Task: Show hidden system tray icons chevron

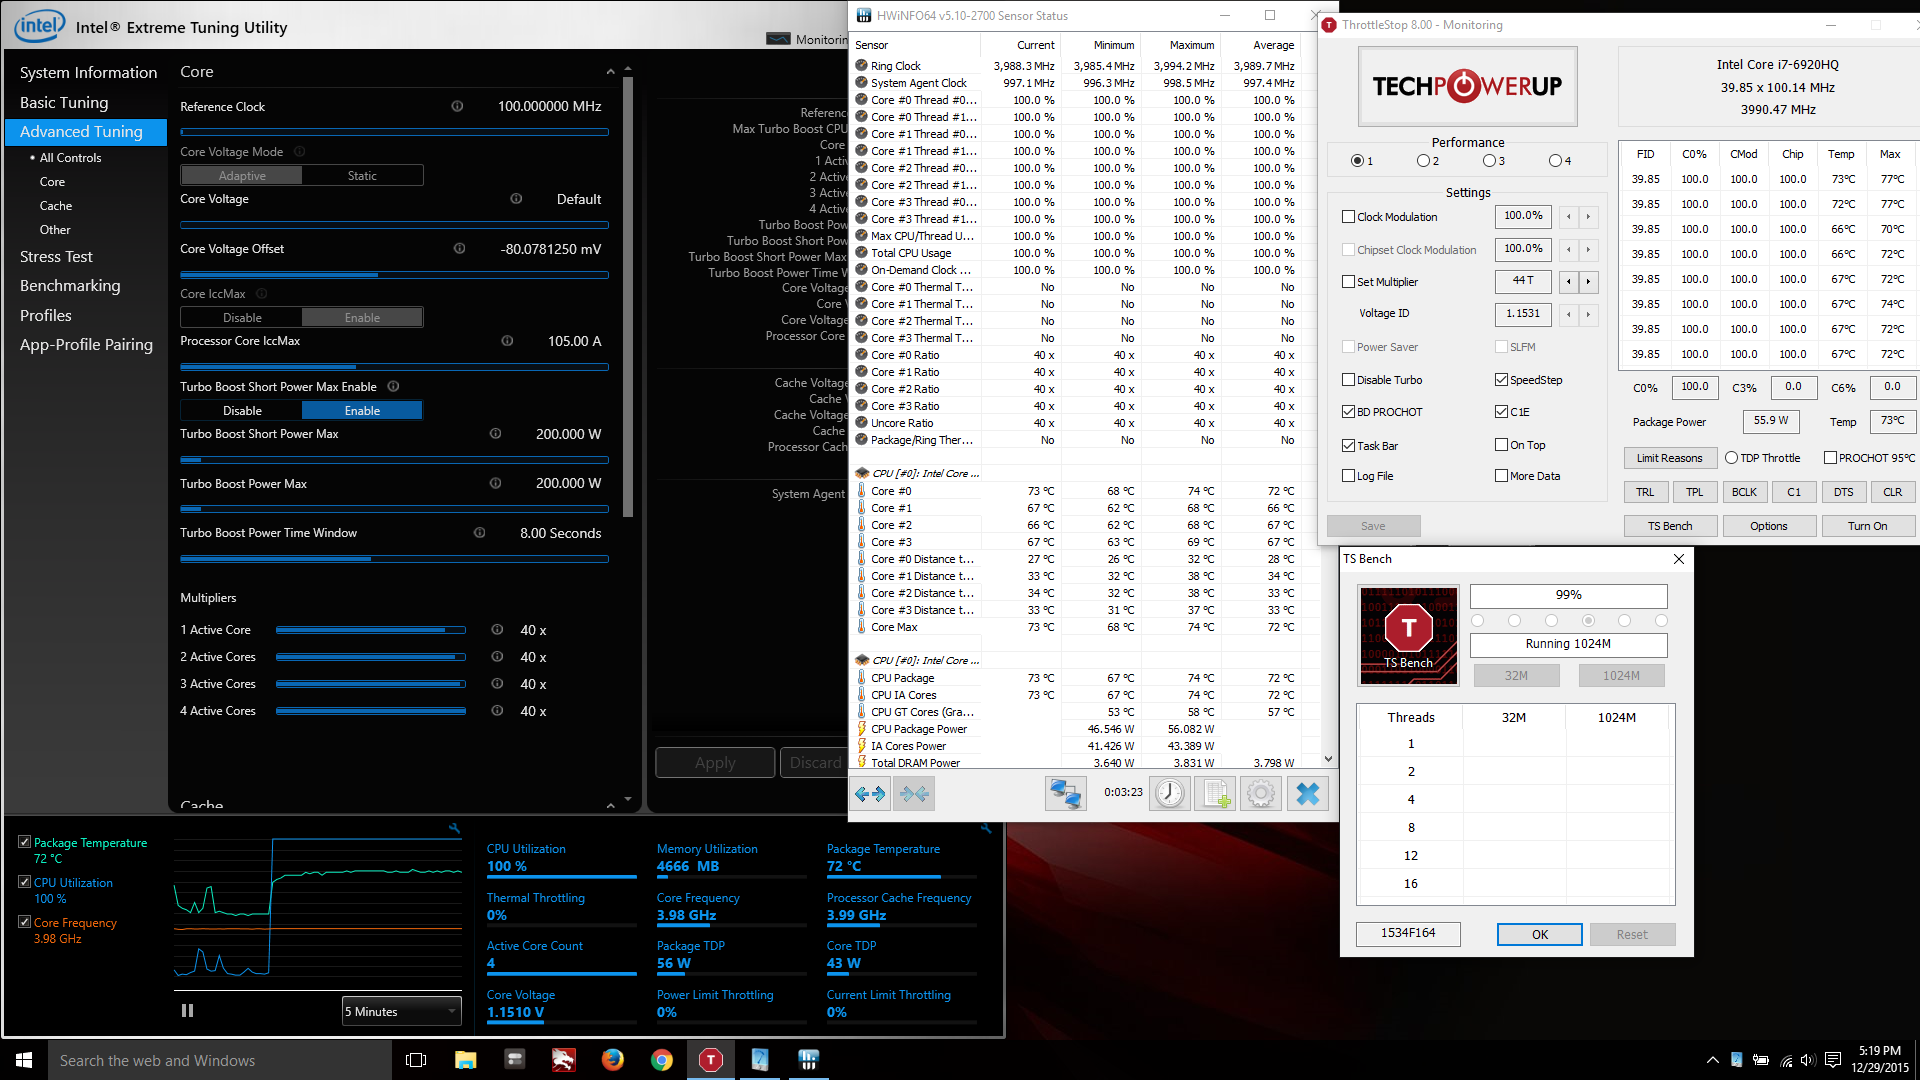Action: coord(1712,1060)
